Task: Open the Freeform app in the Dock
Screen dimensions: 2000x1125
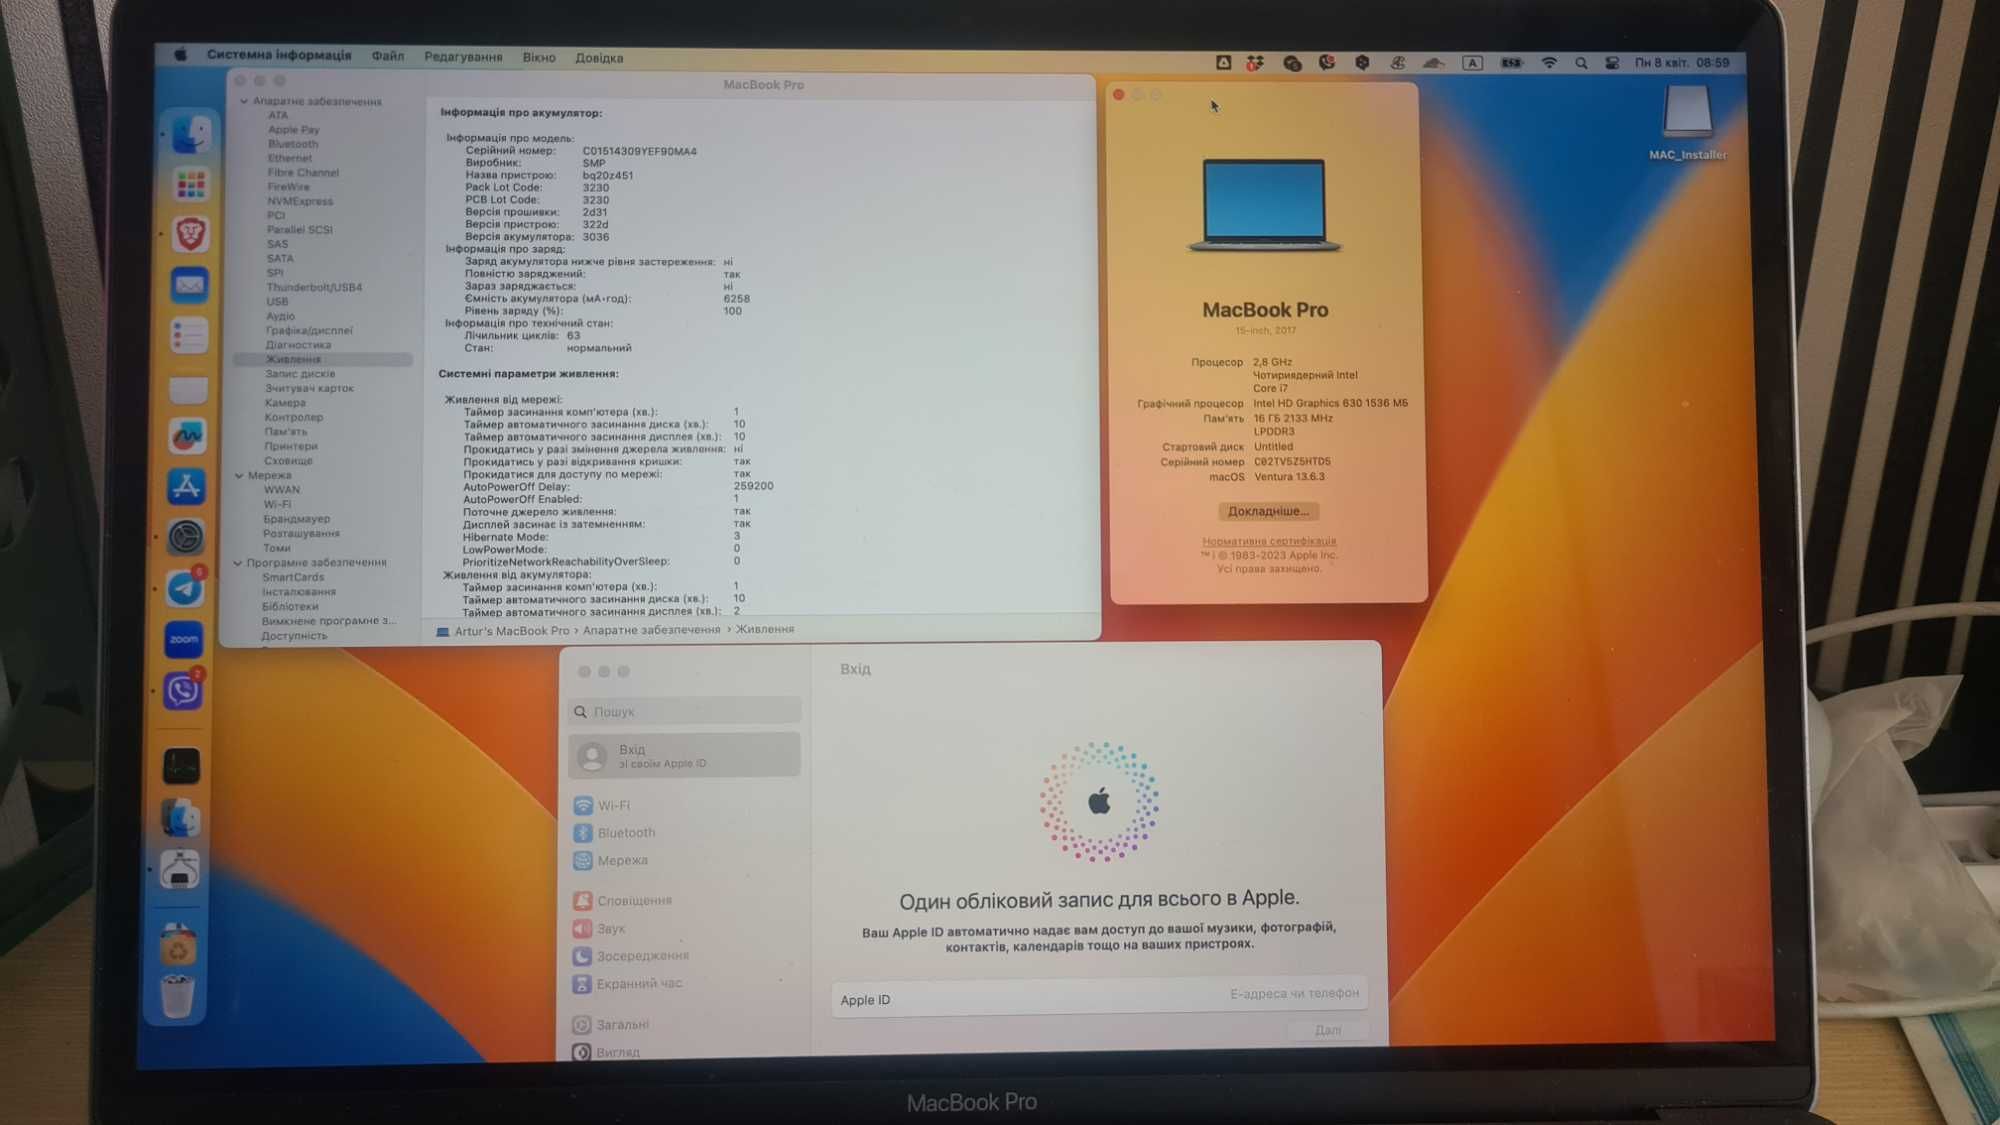Action: click(187, 436)
